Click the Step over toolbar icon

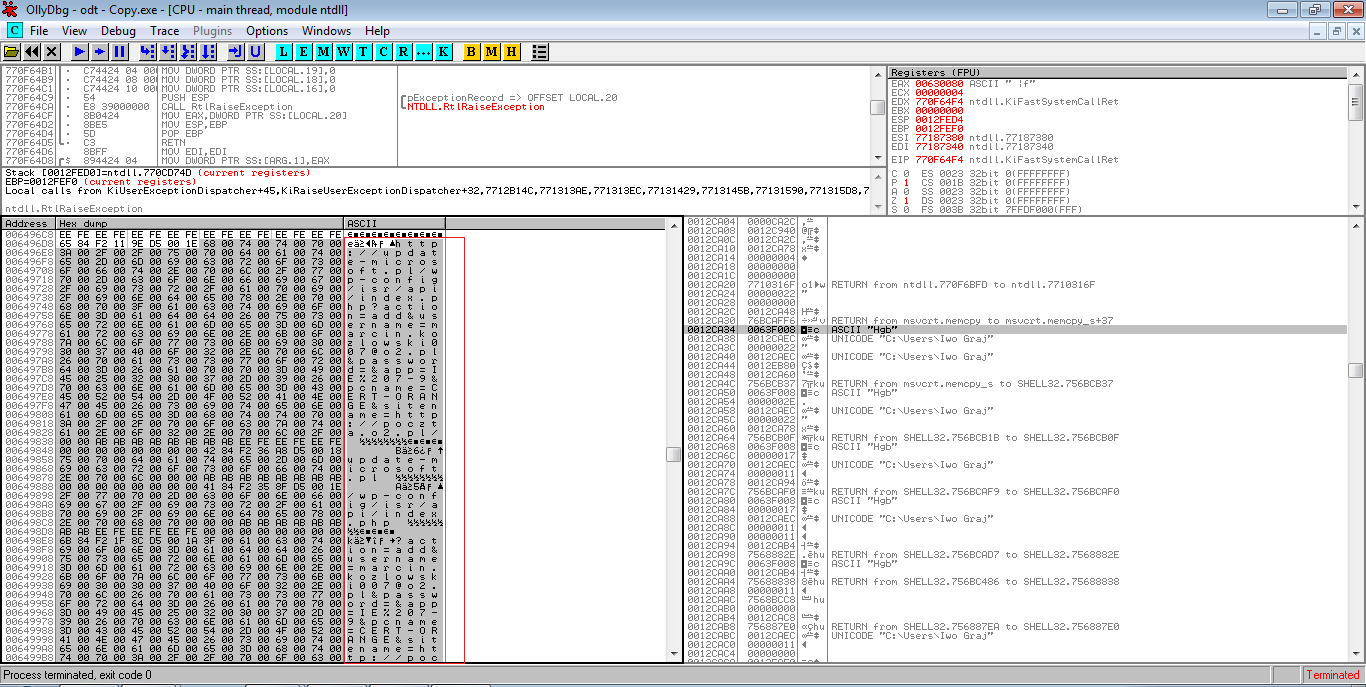[168, 51]
